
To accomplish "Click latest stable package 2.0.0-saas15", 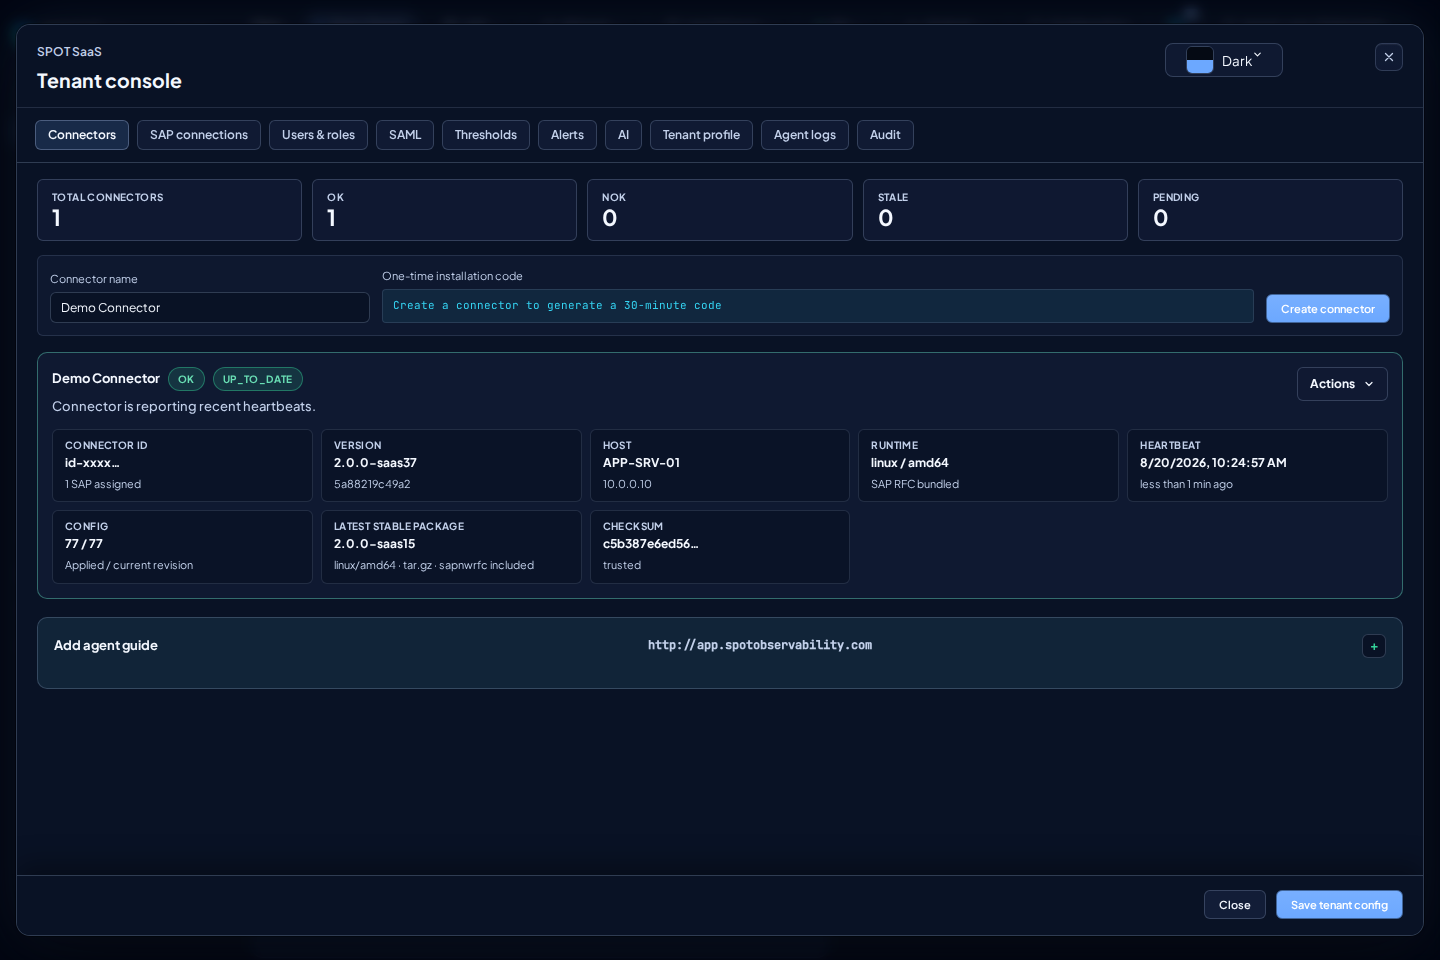I will tap(374, 544).
